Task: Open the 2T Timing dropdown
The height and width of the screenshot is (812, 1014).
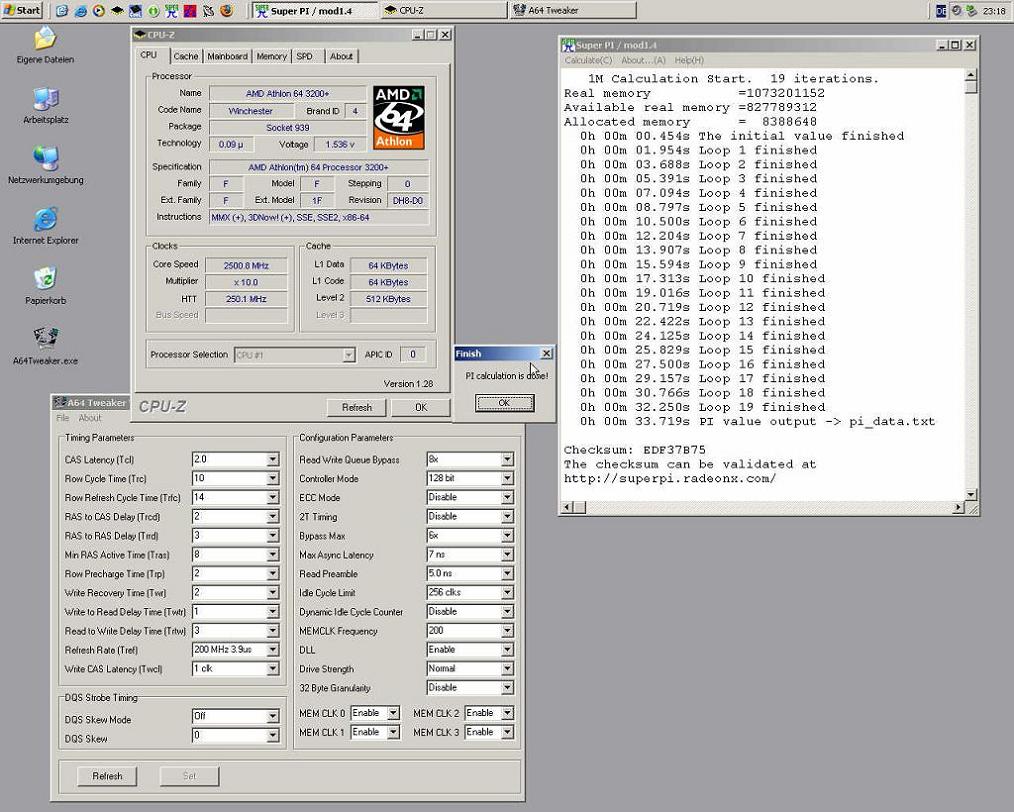Action: pyautogui.click(x=508, y=517)
